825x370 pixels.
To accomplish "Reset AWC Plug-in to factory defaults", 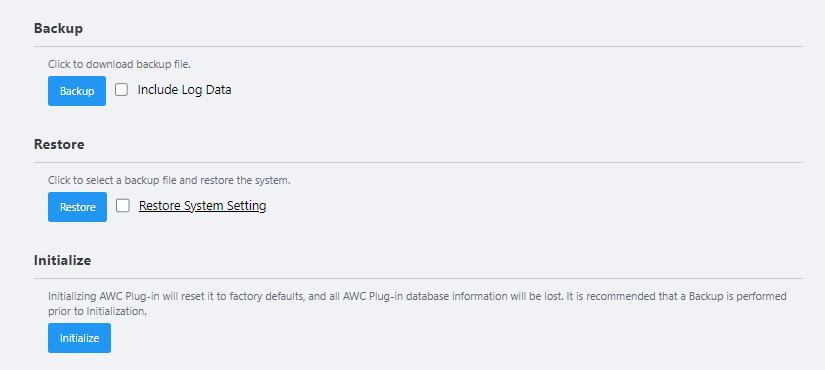I will [79, 338].
